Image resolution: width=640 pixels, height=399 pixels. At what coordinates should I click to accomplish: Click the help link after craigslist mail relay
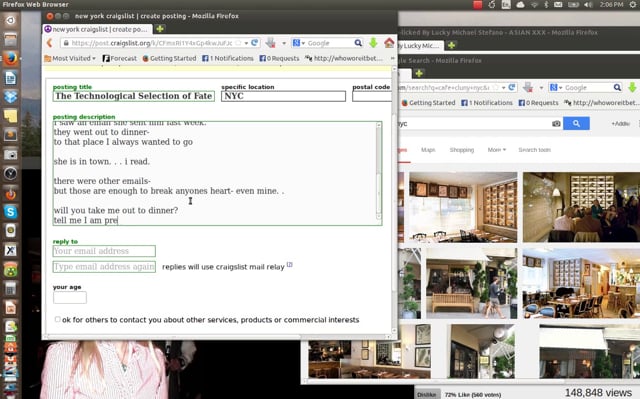click(x=289, y=264)
